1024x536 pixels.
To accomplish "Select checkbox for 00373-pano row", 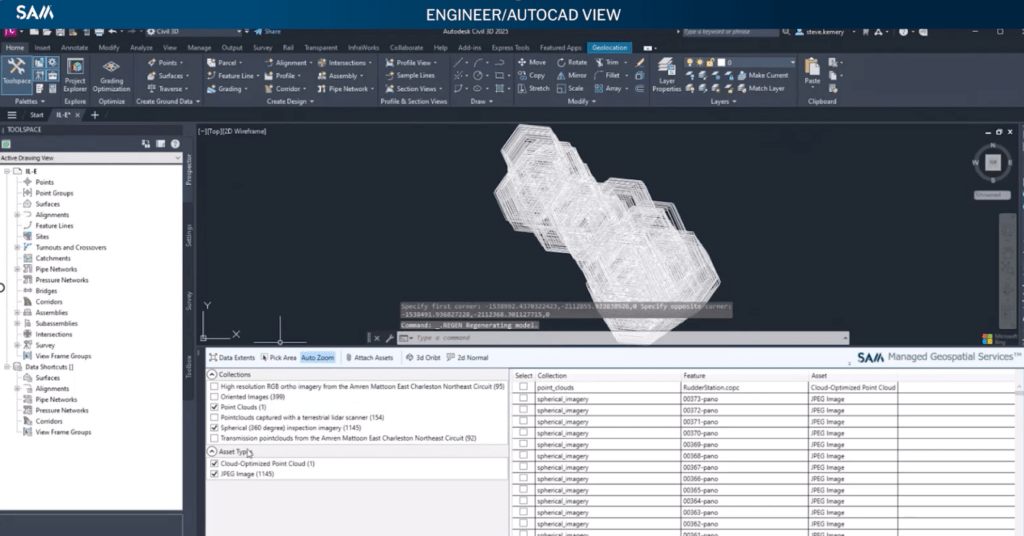I will 523,398.
